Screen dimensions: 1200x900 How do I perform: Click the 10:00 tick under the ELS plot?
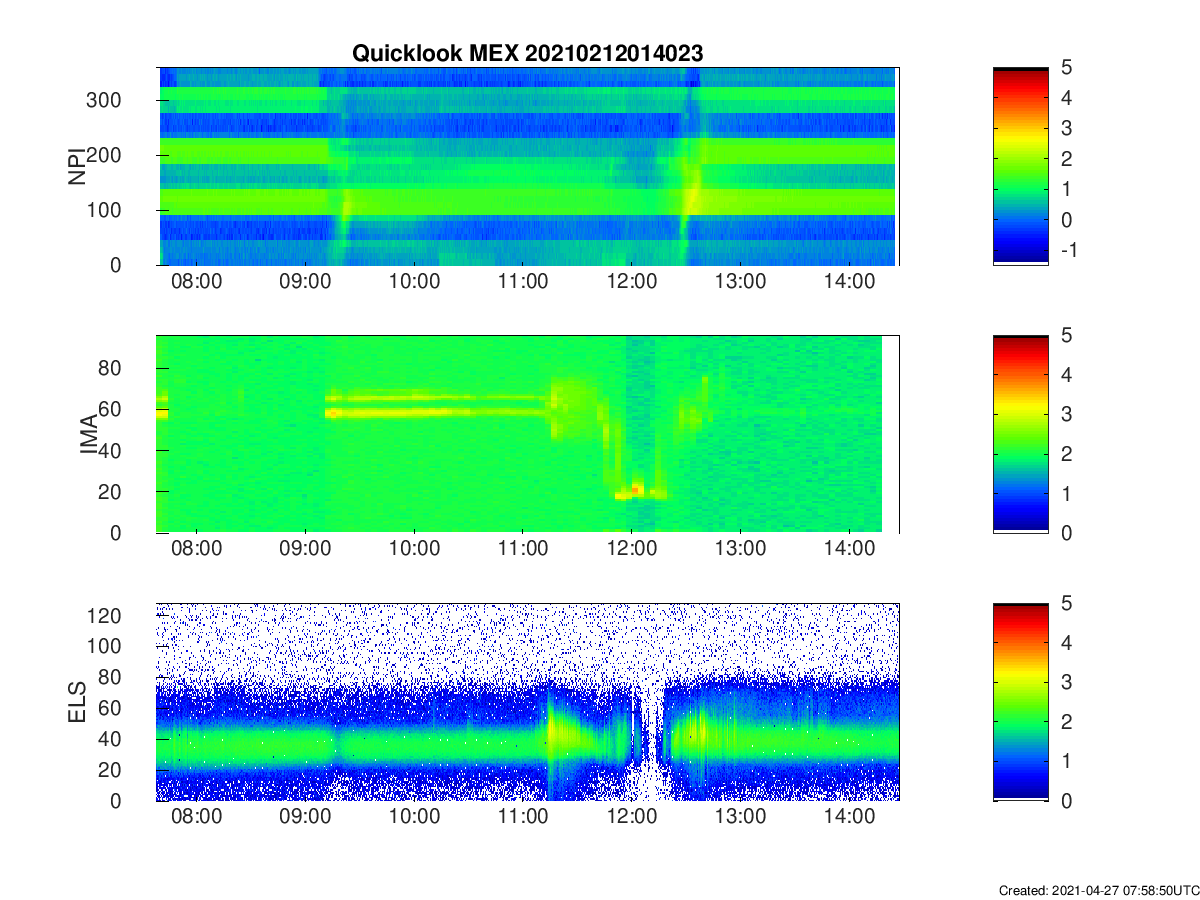tap(414, 817)
